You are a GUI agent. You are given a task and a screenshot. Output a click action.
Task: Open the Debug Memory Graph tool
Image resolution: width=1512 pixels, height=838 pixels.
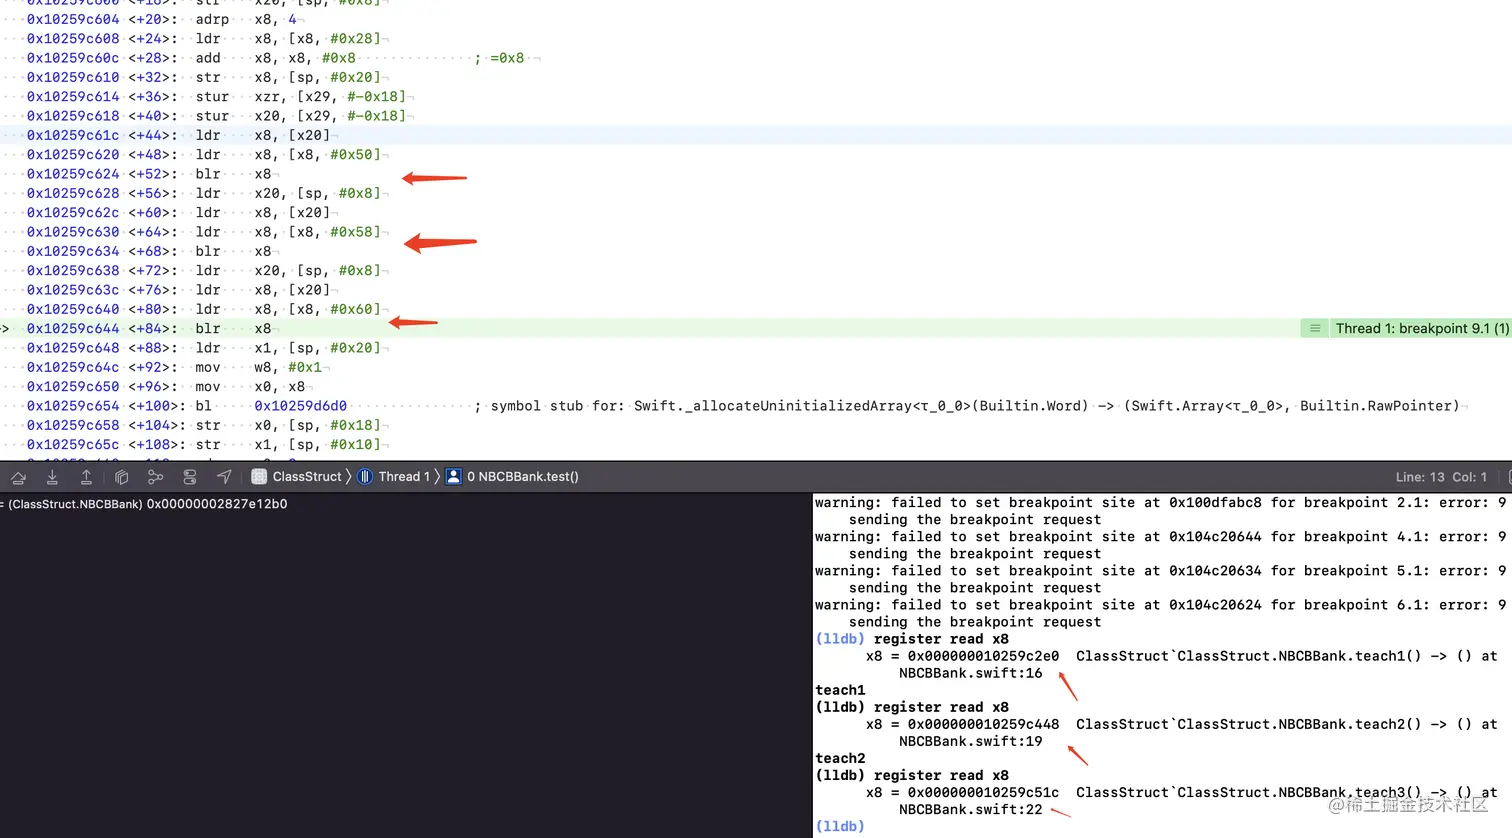tap(155, 477)
